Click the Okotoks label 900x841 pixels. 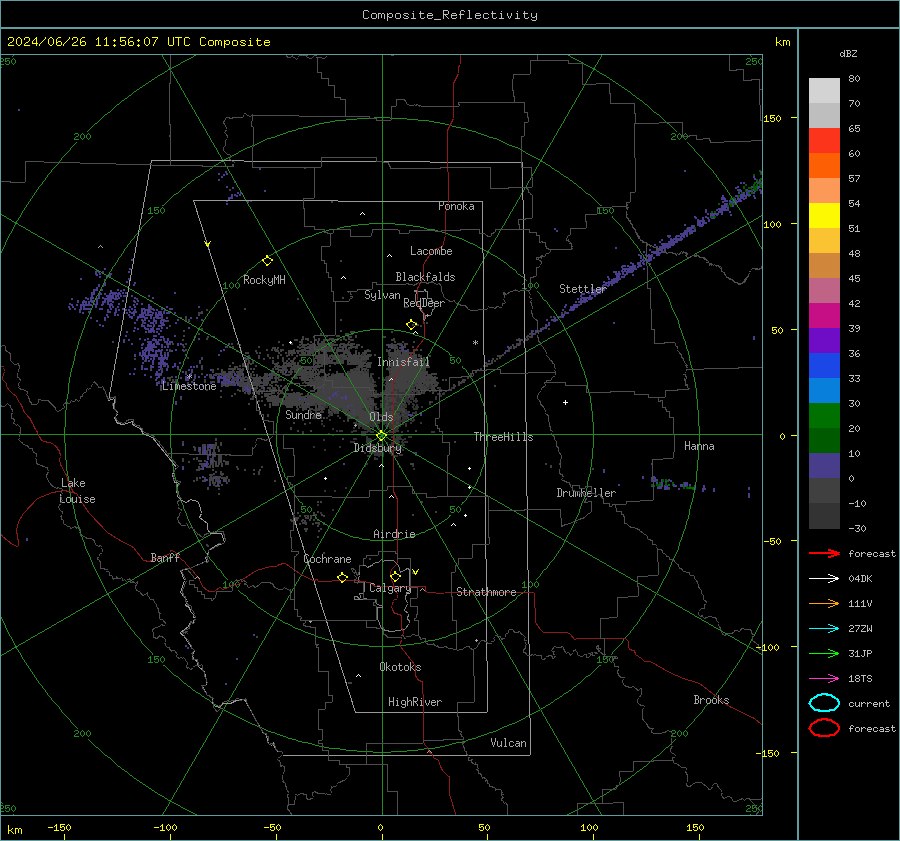[400, 667]
